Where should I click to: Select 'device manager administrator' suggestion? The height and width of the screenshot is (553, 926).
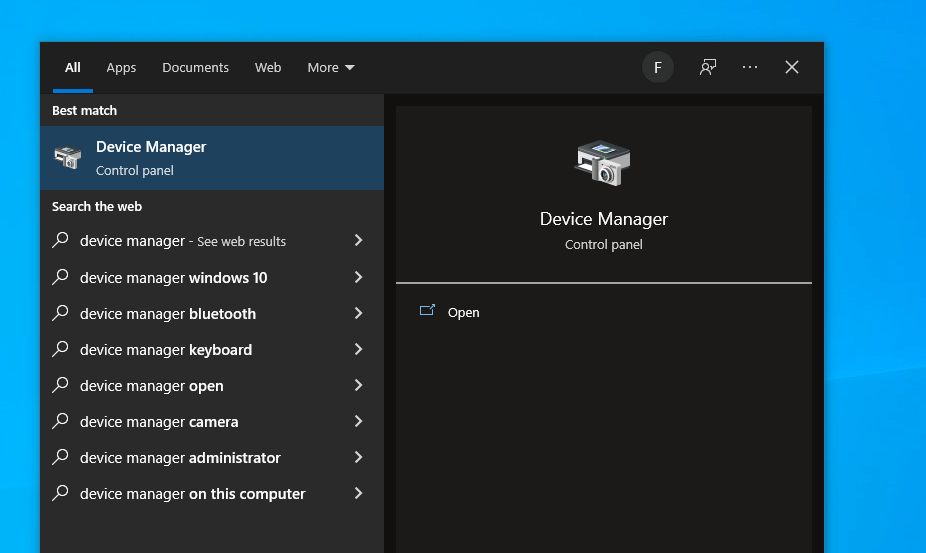click(212, 457)
